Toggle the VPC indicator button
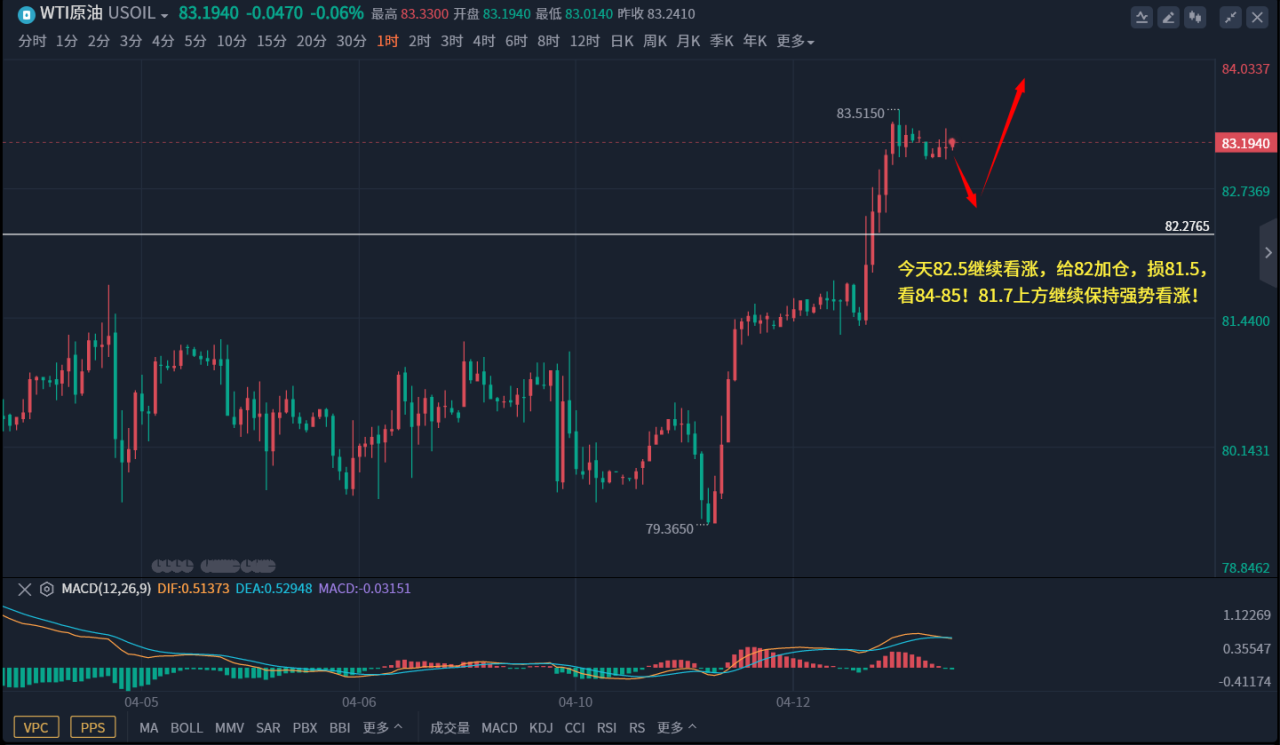Image resolution: width=1280 pixels, height=745 pixels. (x=36, y=727)
